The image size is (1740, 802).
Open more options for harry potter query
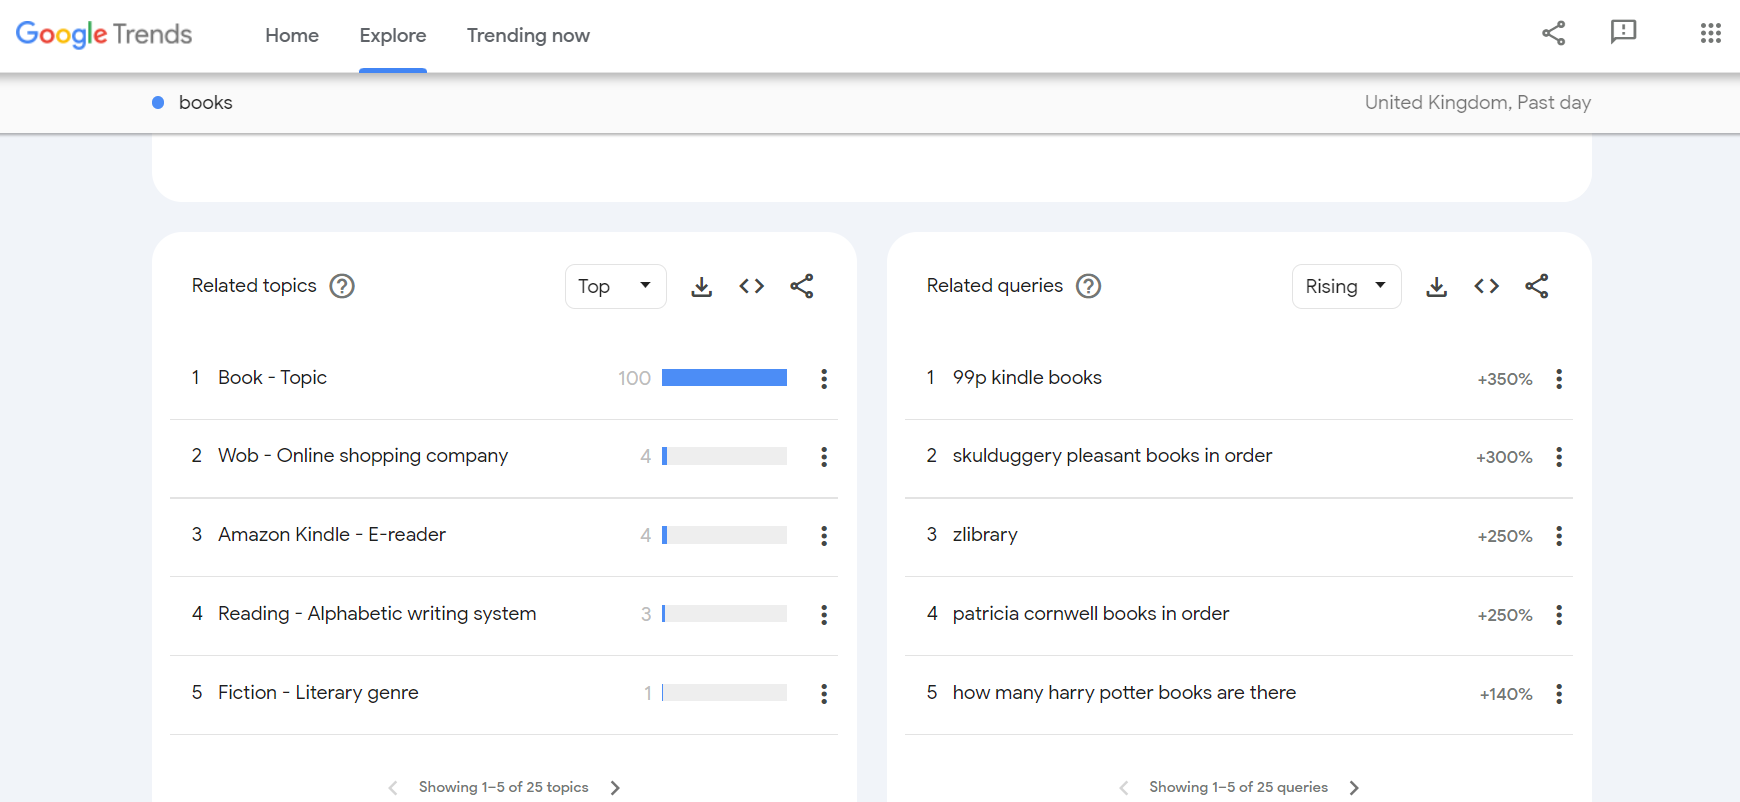pos(1559,694)
